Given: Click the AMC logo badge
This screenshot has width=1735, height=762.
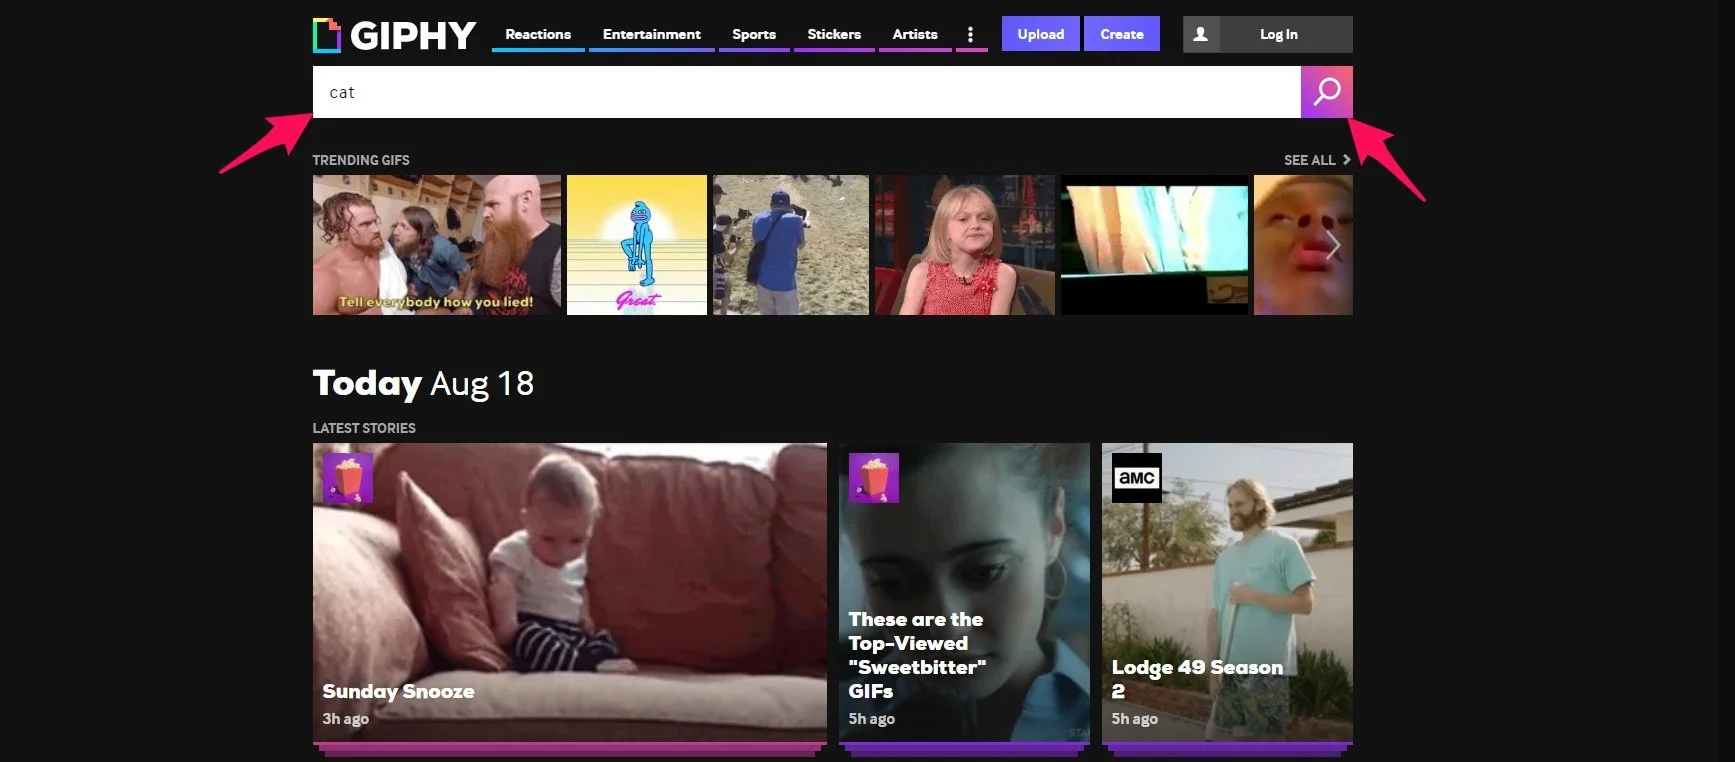Looking at the screenshot, I should (x=1137, y=478).
